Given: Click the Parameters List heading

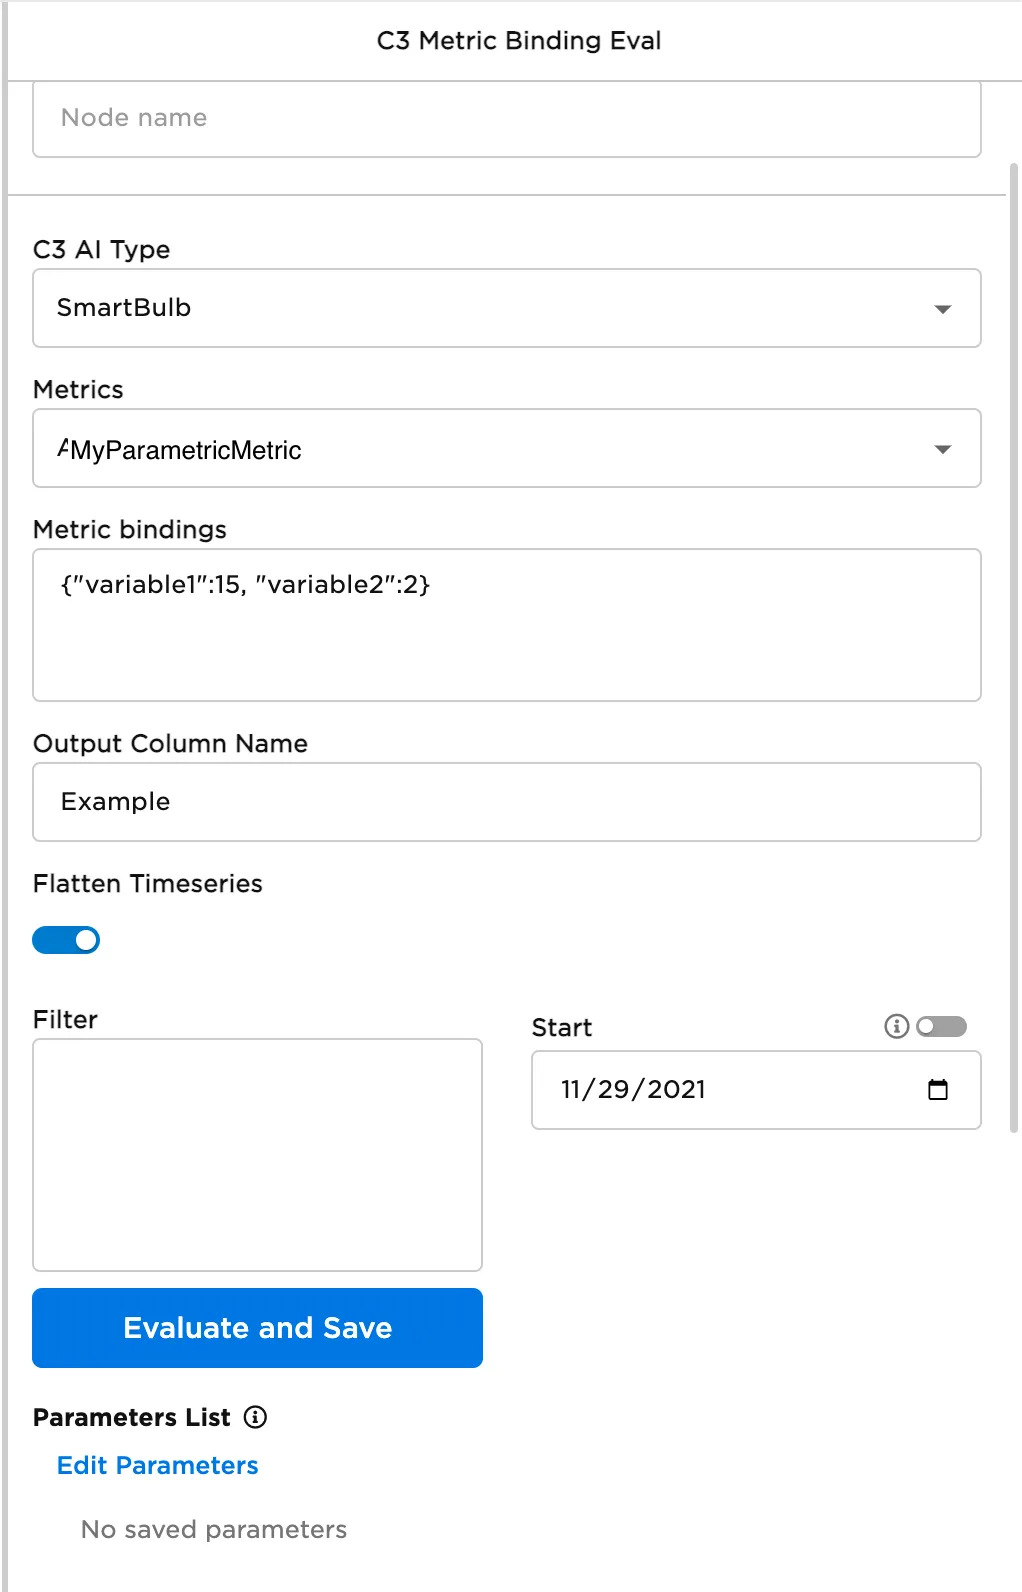Looking at the screenshot, I should (x=132, y=1417).
